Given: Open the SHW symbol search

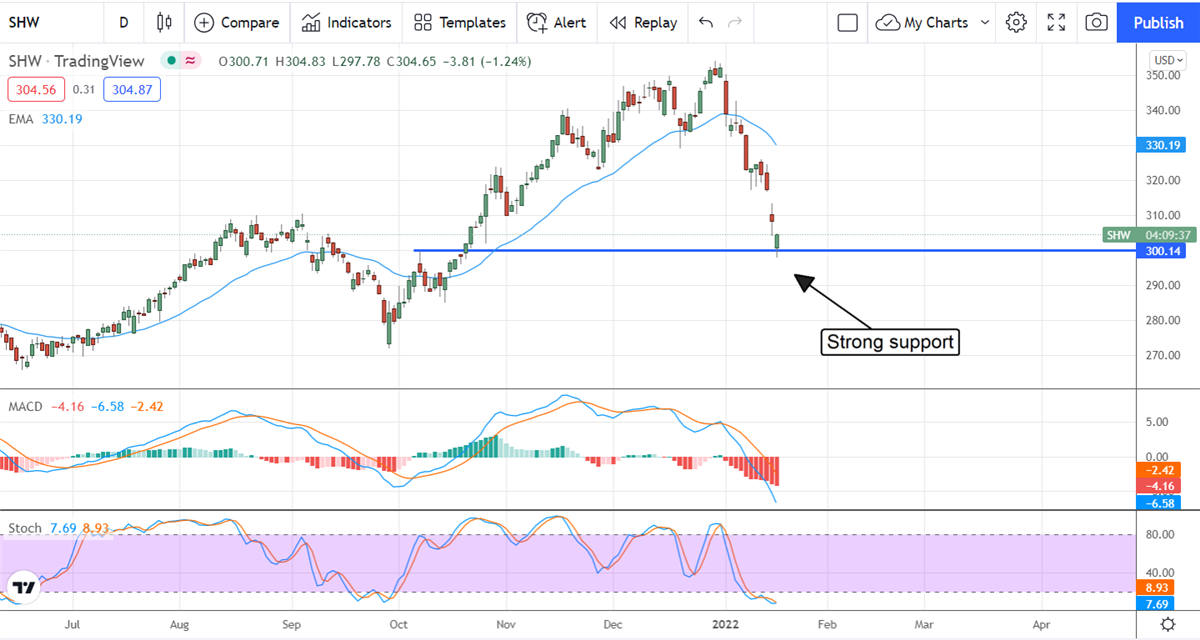Looking at the screenshot, I should (24, 22).
